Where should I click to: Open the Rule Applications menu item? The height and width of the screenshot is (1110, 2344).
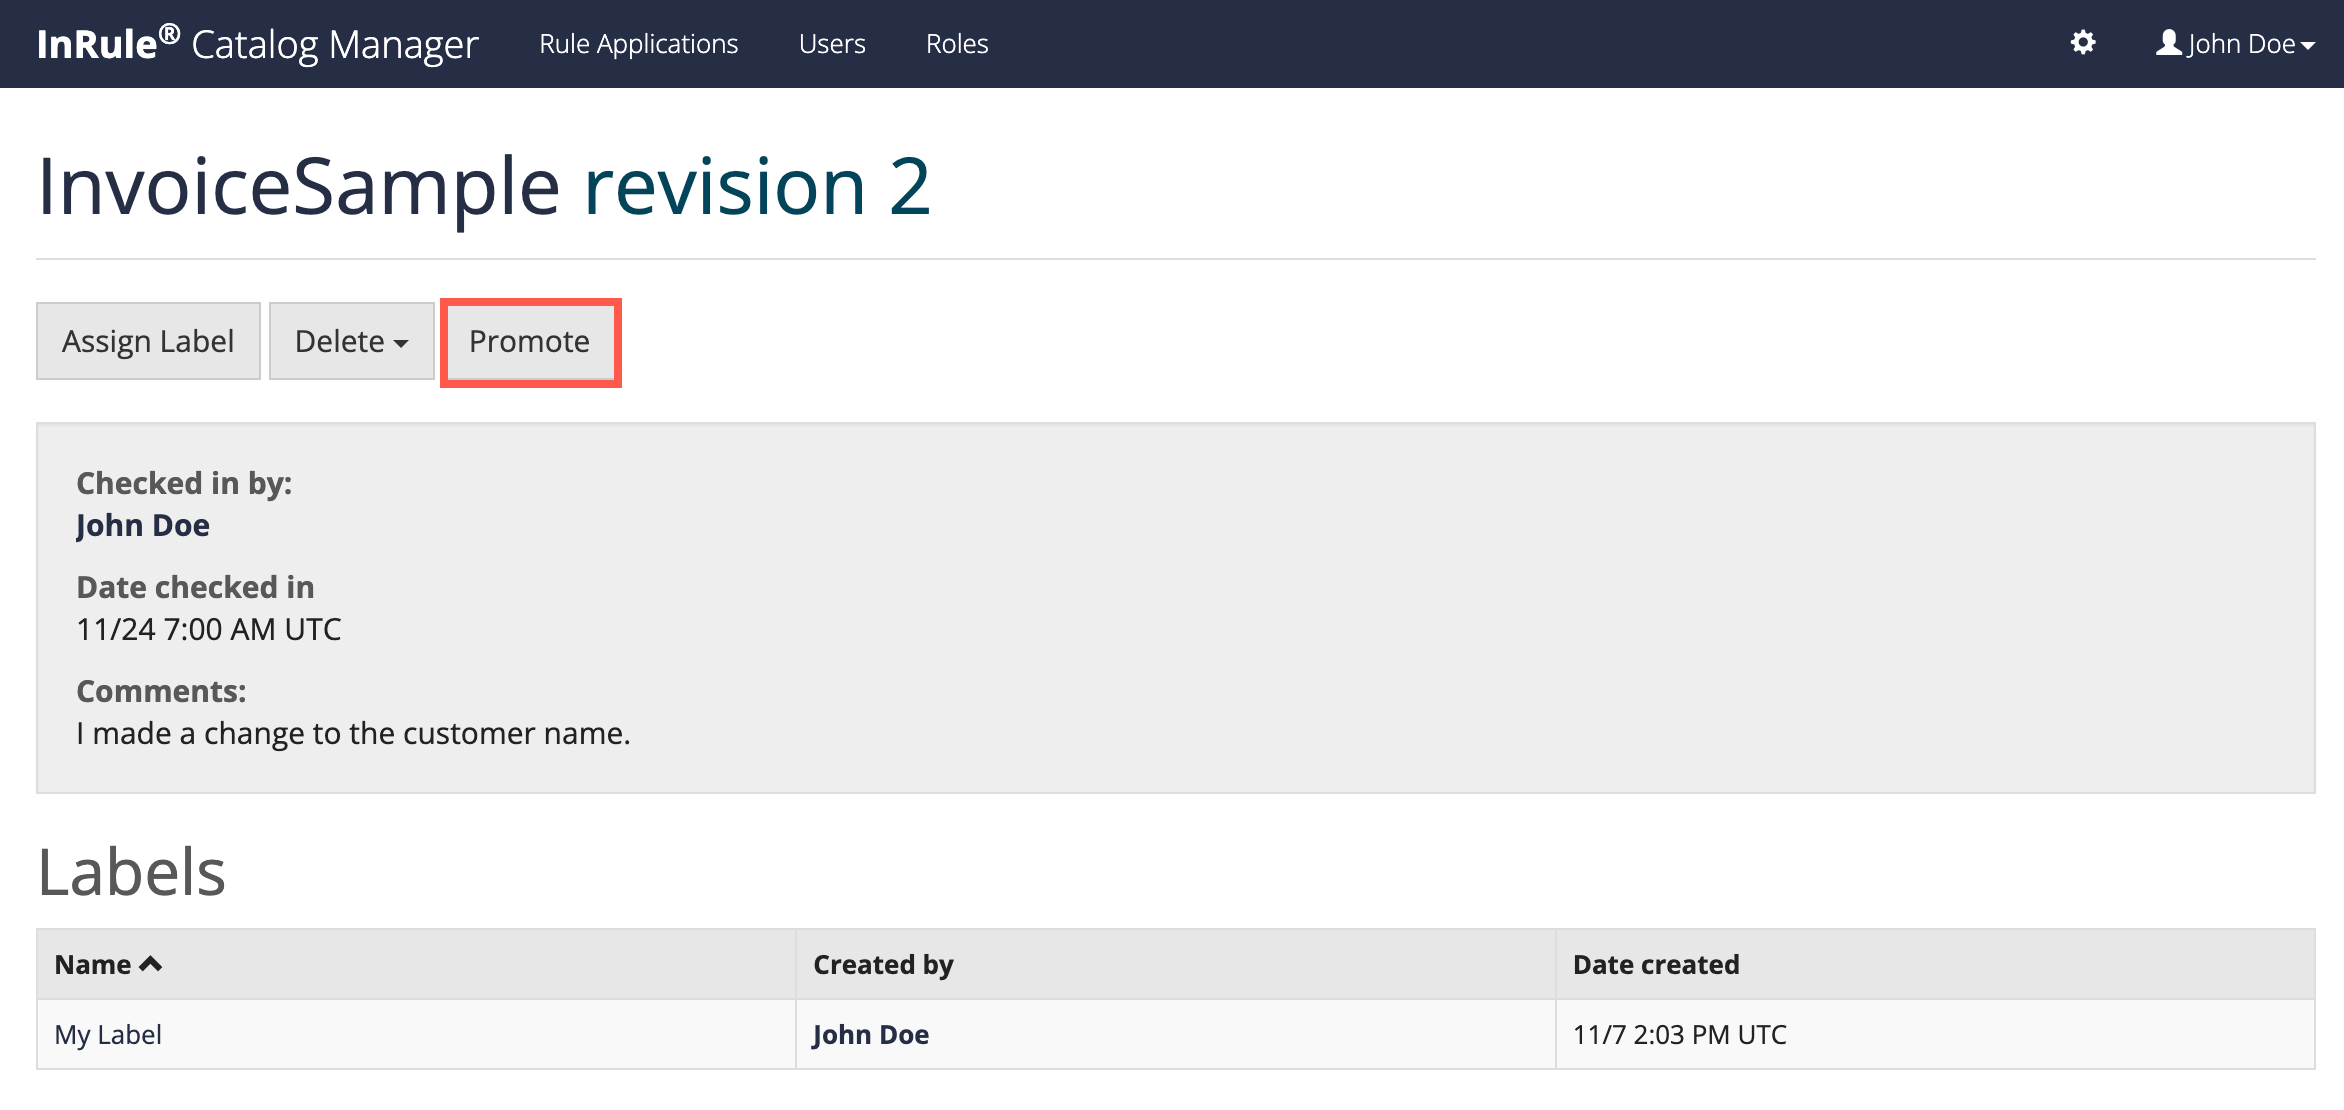[638, 44]
